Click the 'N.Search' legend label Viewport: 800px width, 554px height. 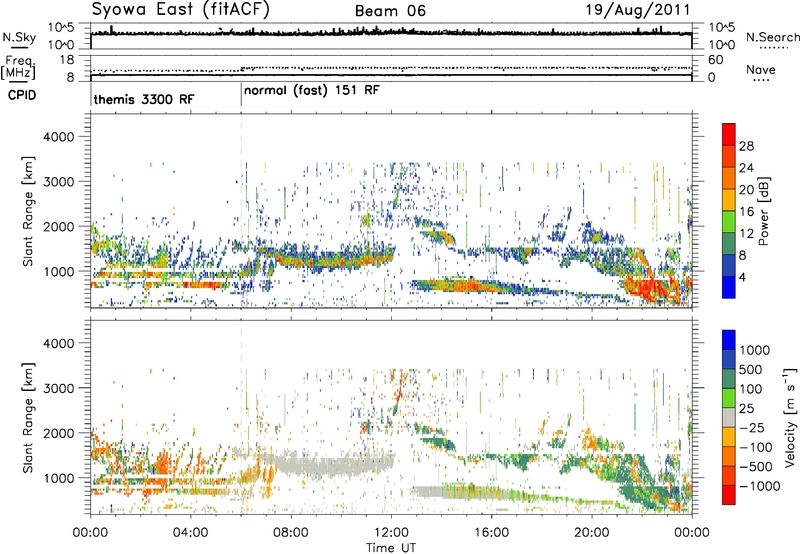772,37
